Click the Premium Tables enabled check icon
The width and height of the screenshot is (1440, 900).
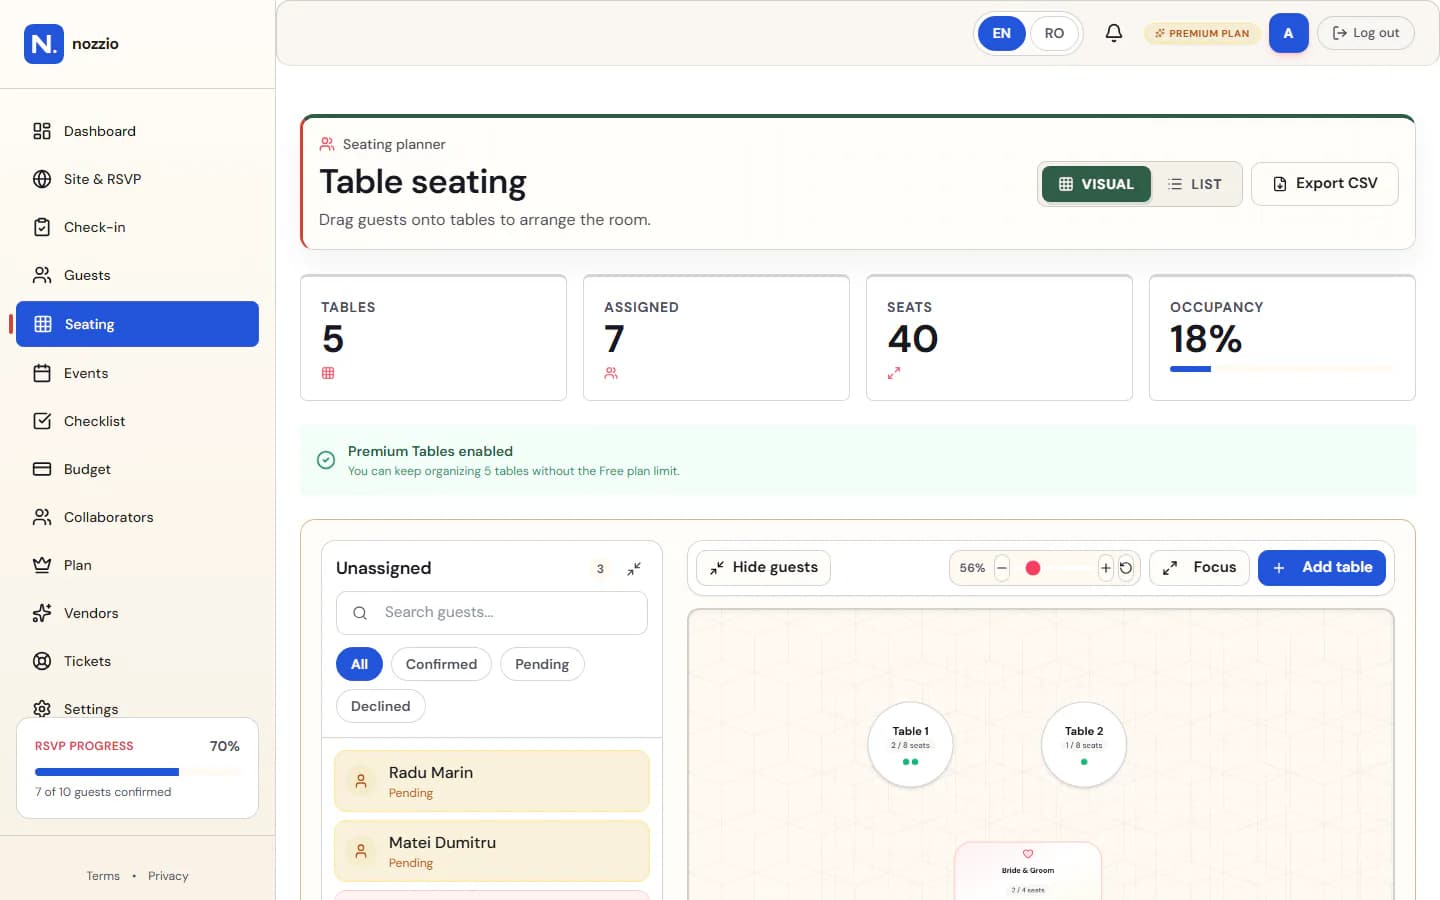click(326, 460)
